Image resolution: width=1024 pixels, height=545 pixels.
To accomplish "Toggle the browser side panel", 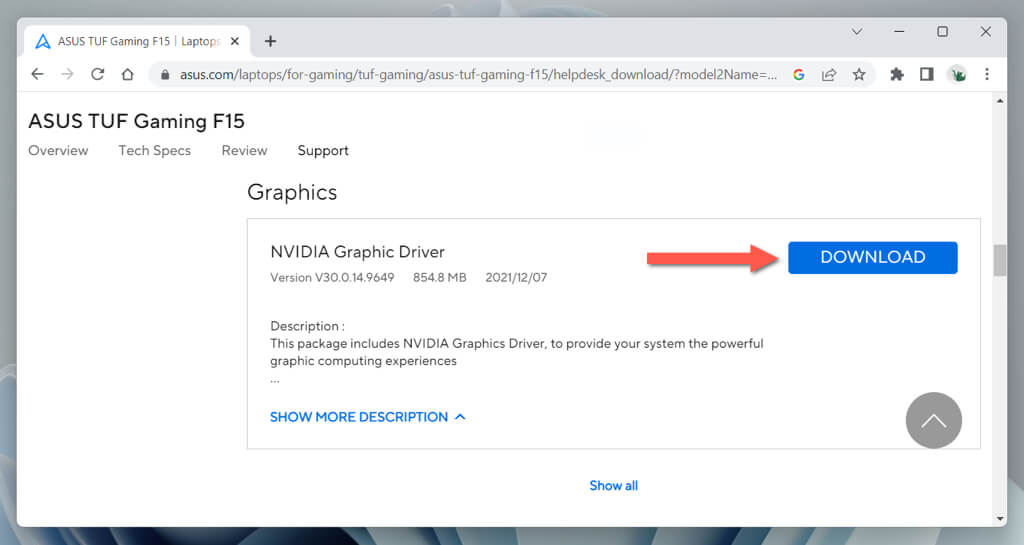I will (x=927, y=74).
